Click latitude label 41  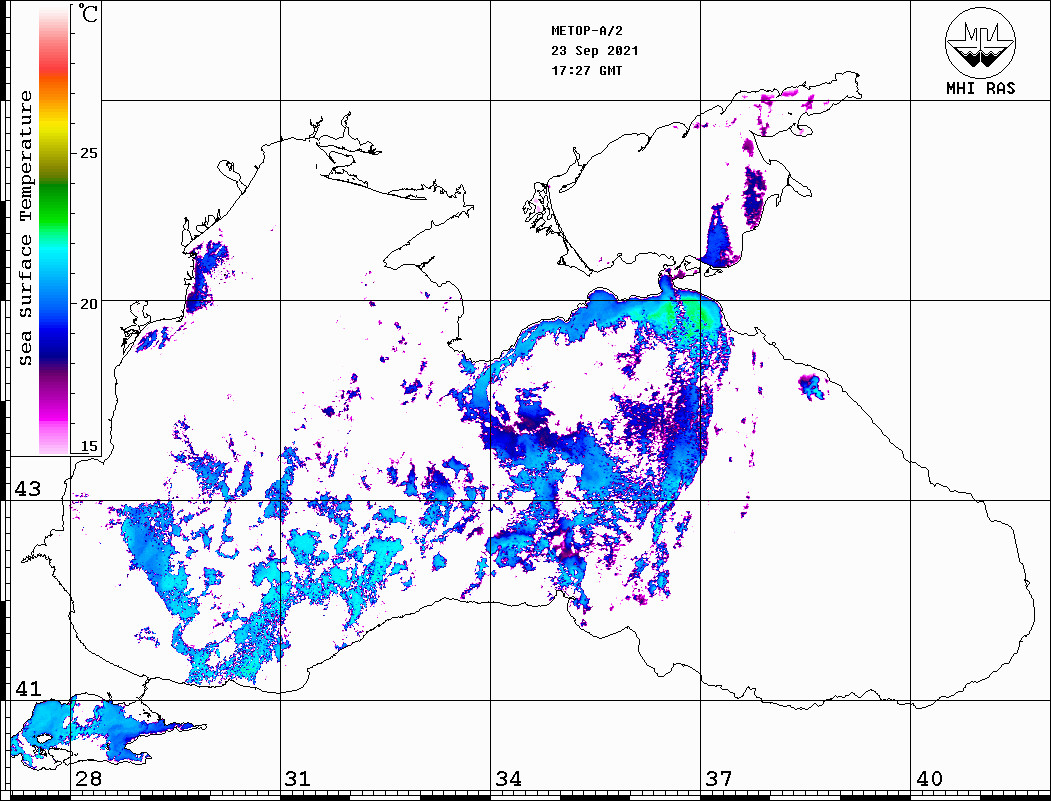pyautogui.click(x=28, y=688)
